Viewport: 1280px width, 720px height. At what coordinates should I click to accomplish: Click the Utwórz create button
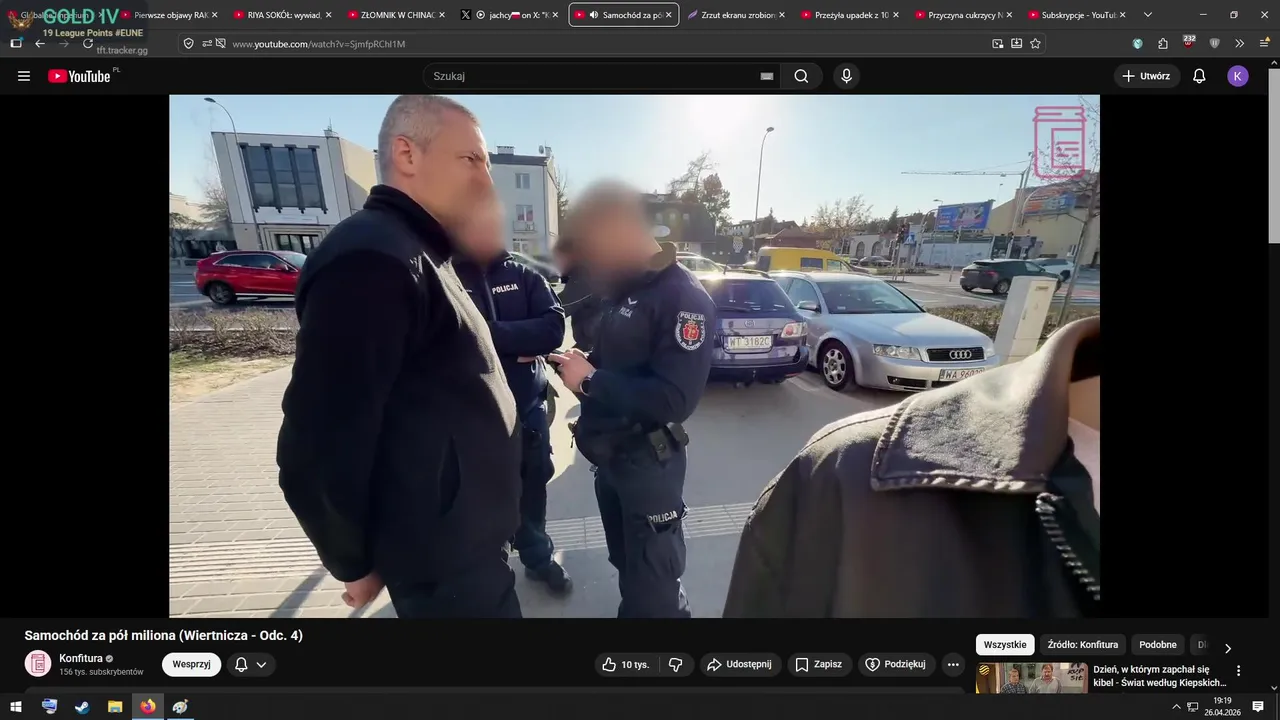pyautogui.click(x=1146, y=76)
